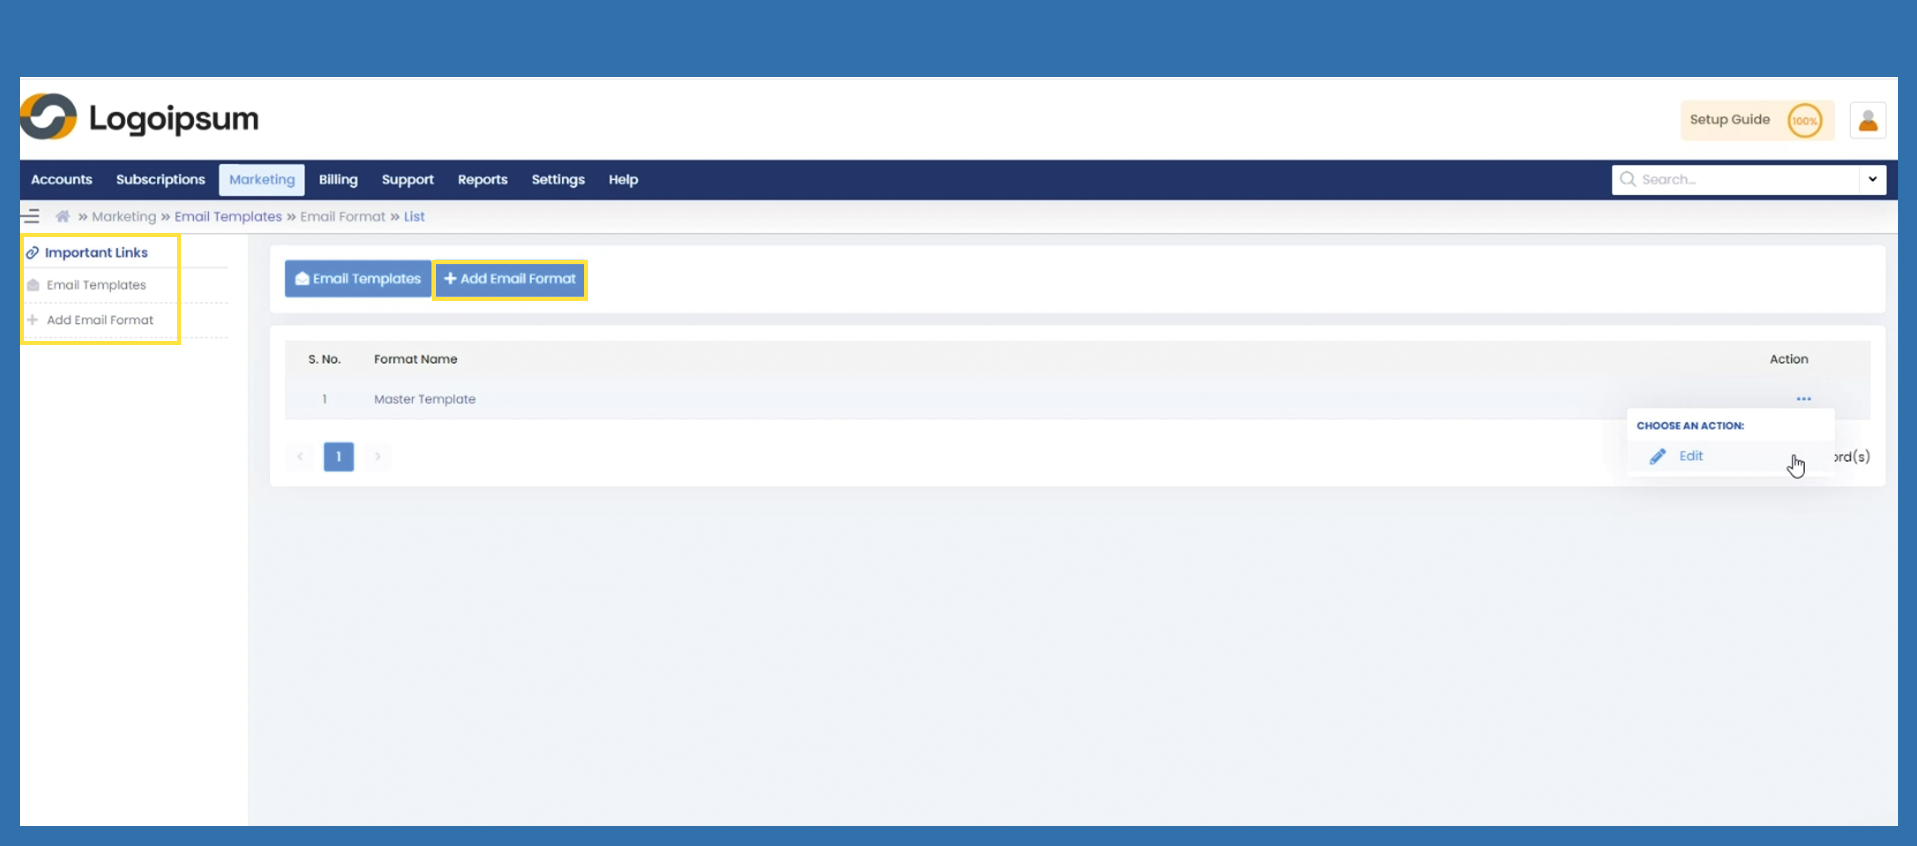
Task: Click inside the Search input field
Action: click(x=1745, y=179)
